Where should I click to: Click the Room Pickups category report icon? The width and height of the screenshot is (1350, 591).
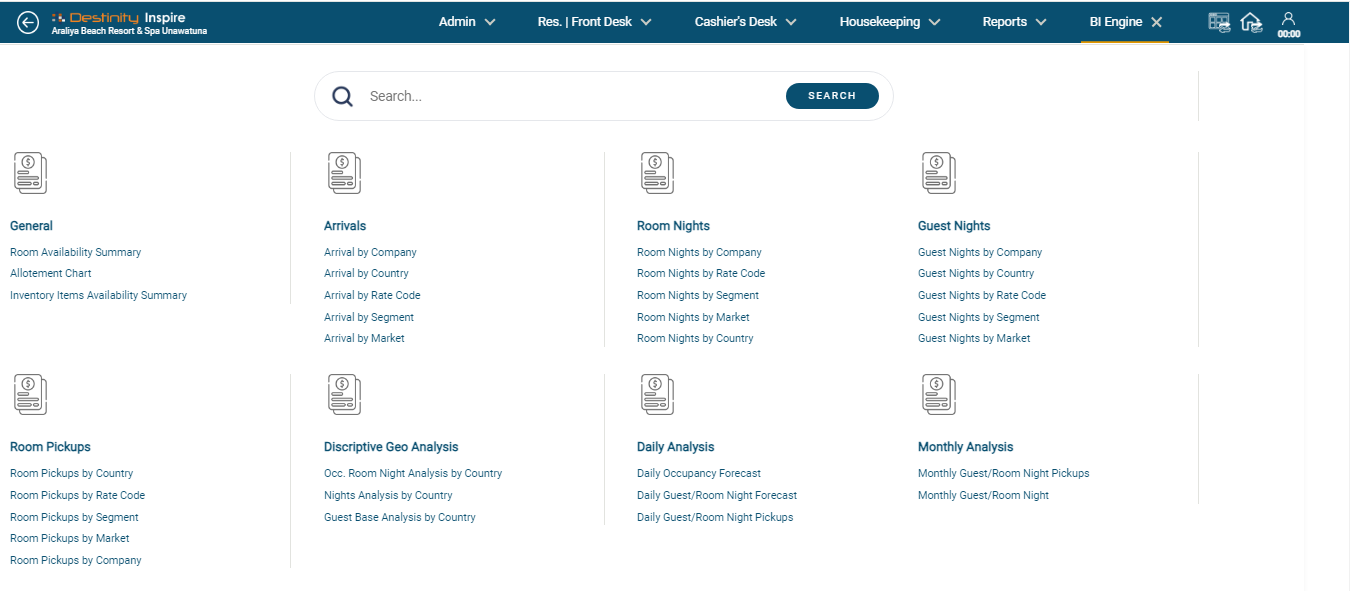pos(30,395)
